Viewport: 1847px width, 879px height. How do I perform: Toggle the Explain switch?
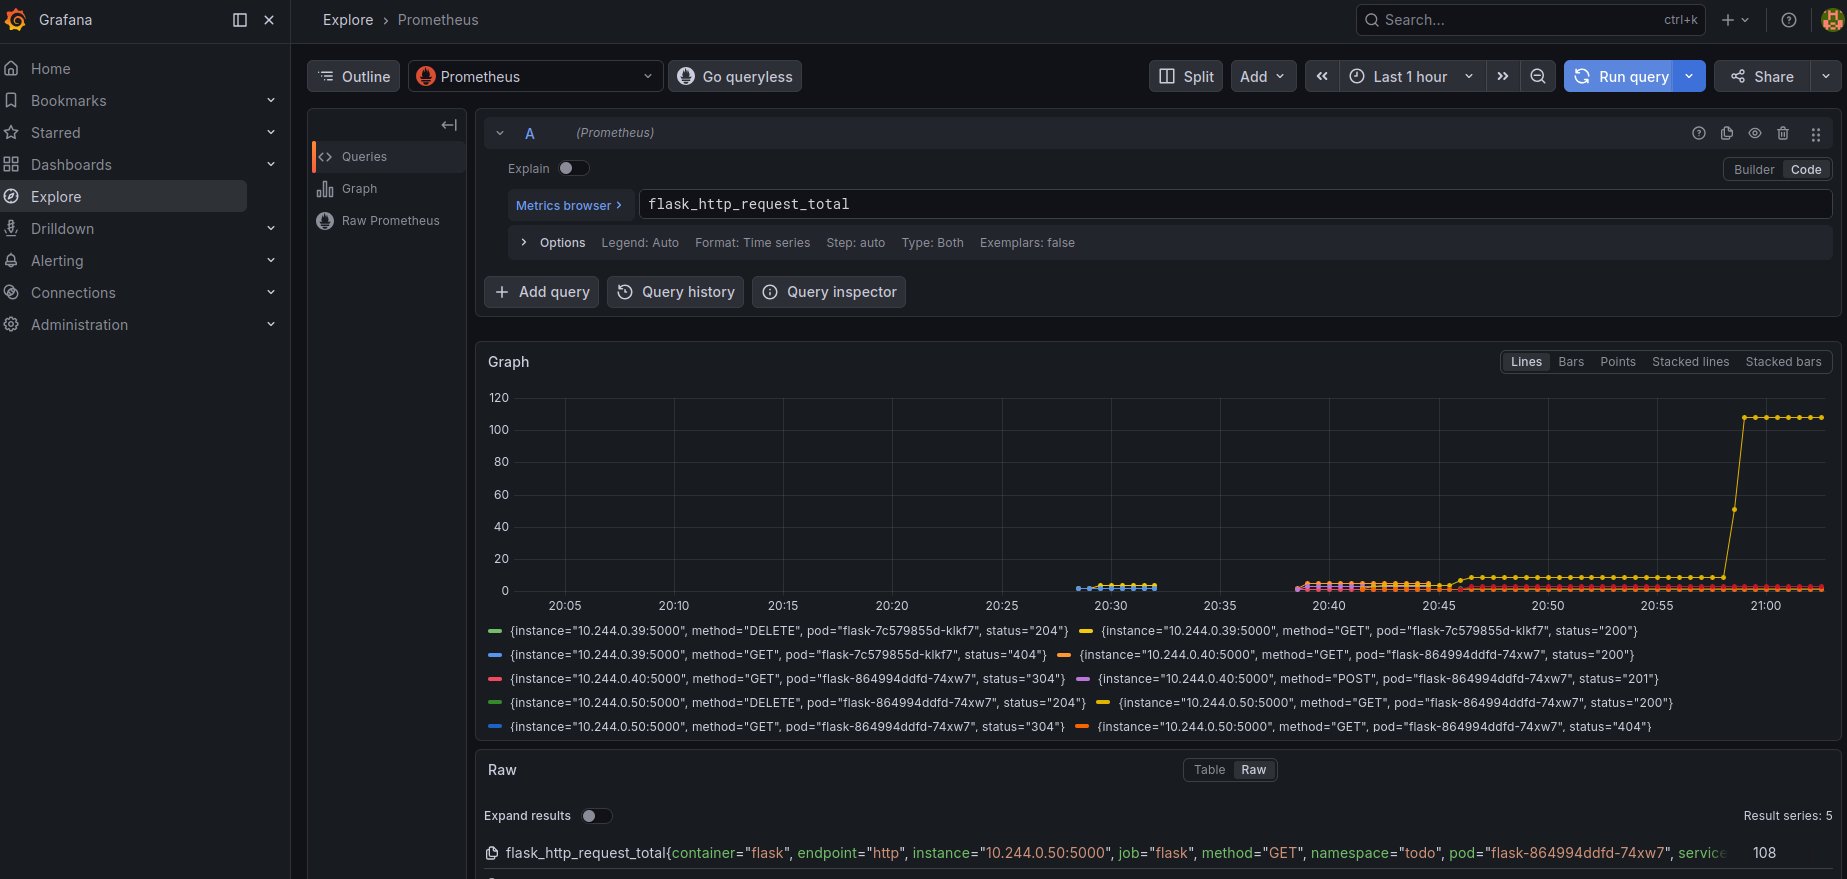point(574,168)
